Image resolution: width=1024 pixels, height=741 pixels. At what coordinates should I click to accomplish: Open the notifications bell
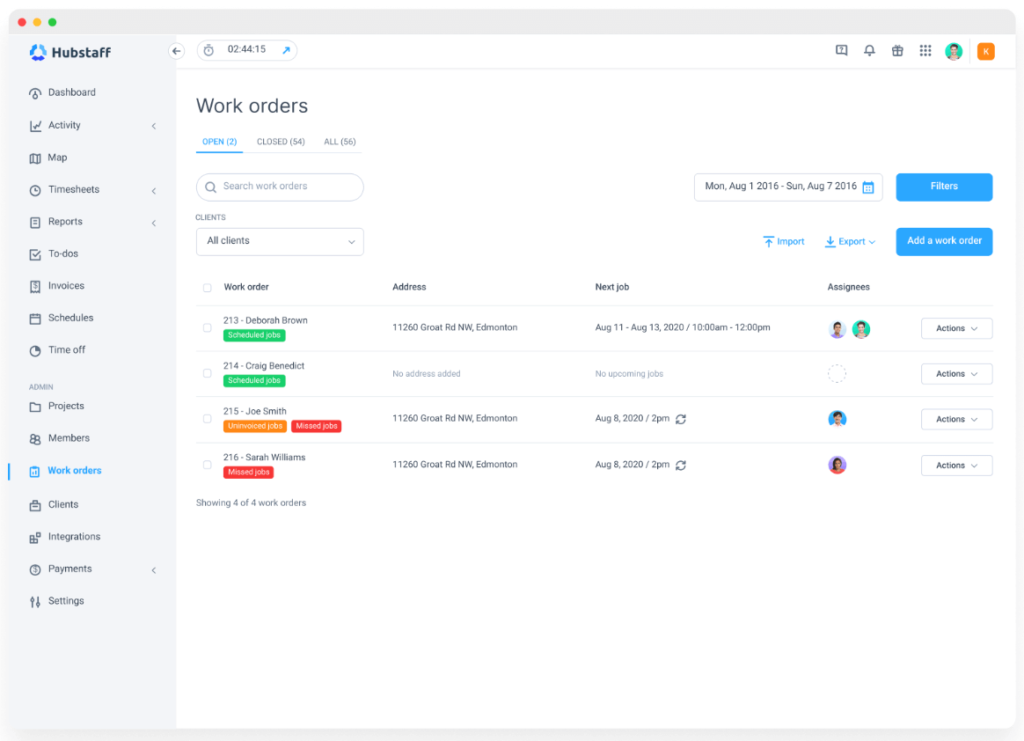(x=869, y=50)
